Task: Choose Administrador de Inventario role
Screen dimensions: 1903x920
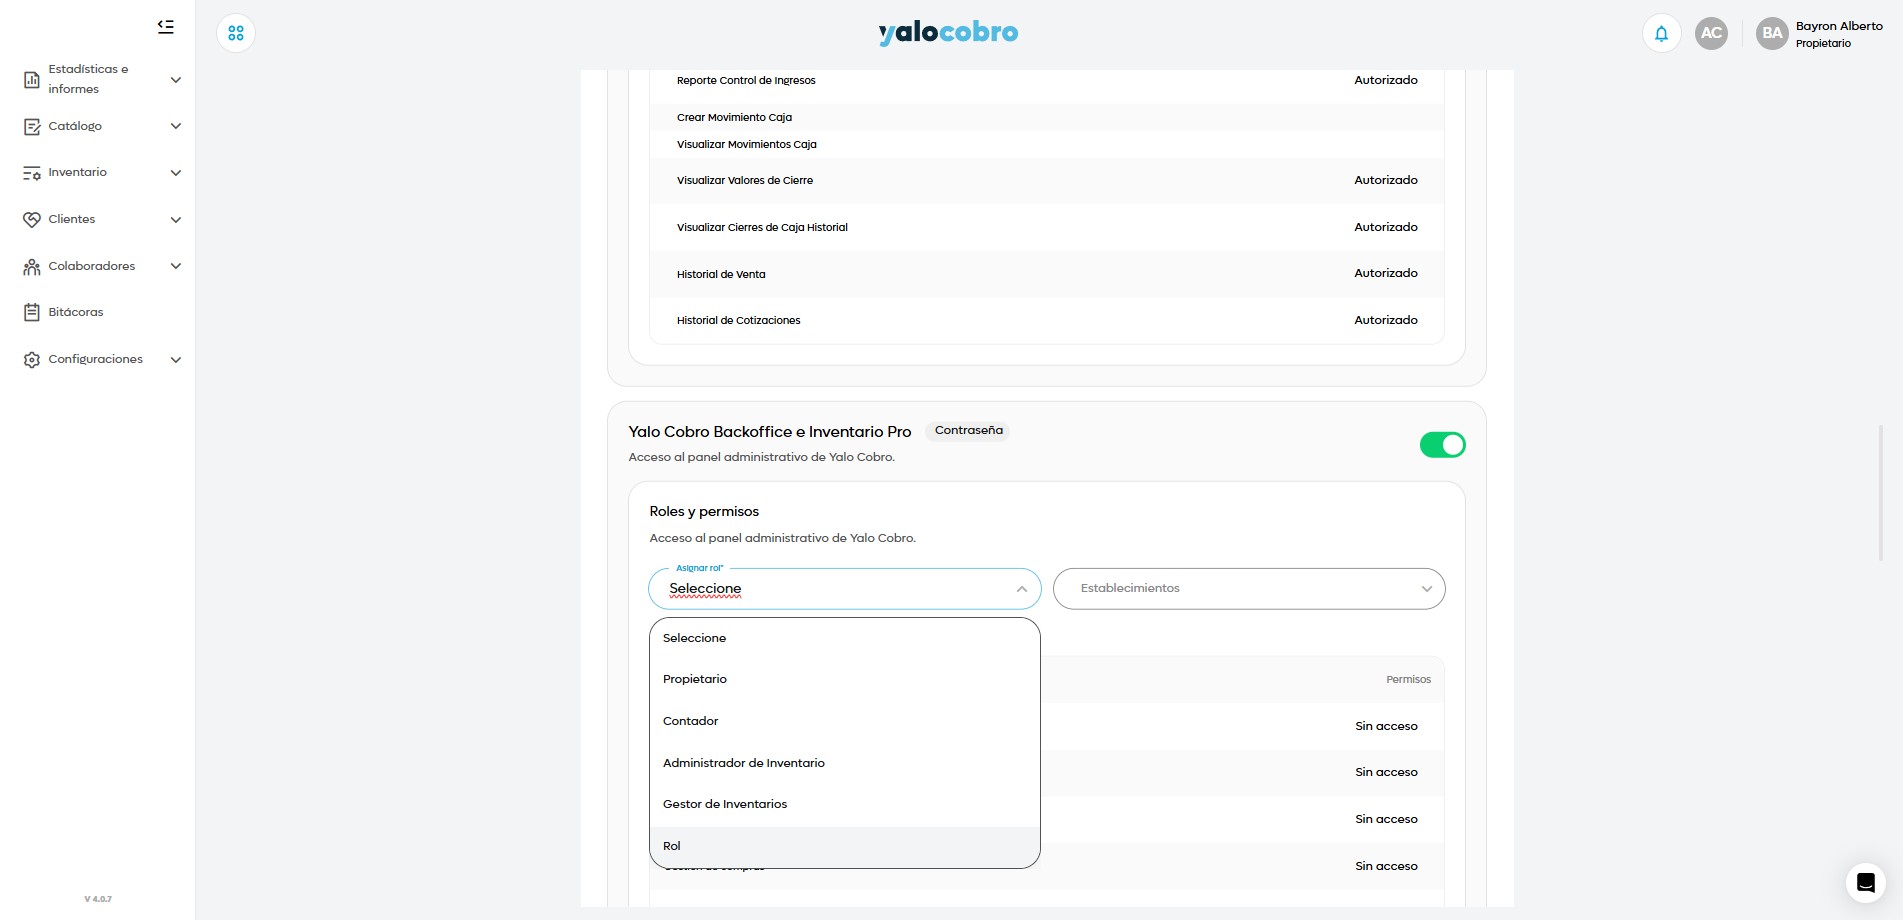Action: pyautogui.click(x=845, y=763)
